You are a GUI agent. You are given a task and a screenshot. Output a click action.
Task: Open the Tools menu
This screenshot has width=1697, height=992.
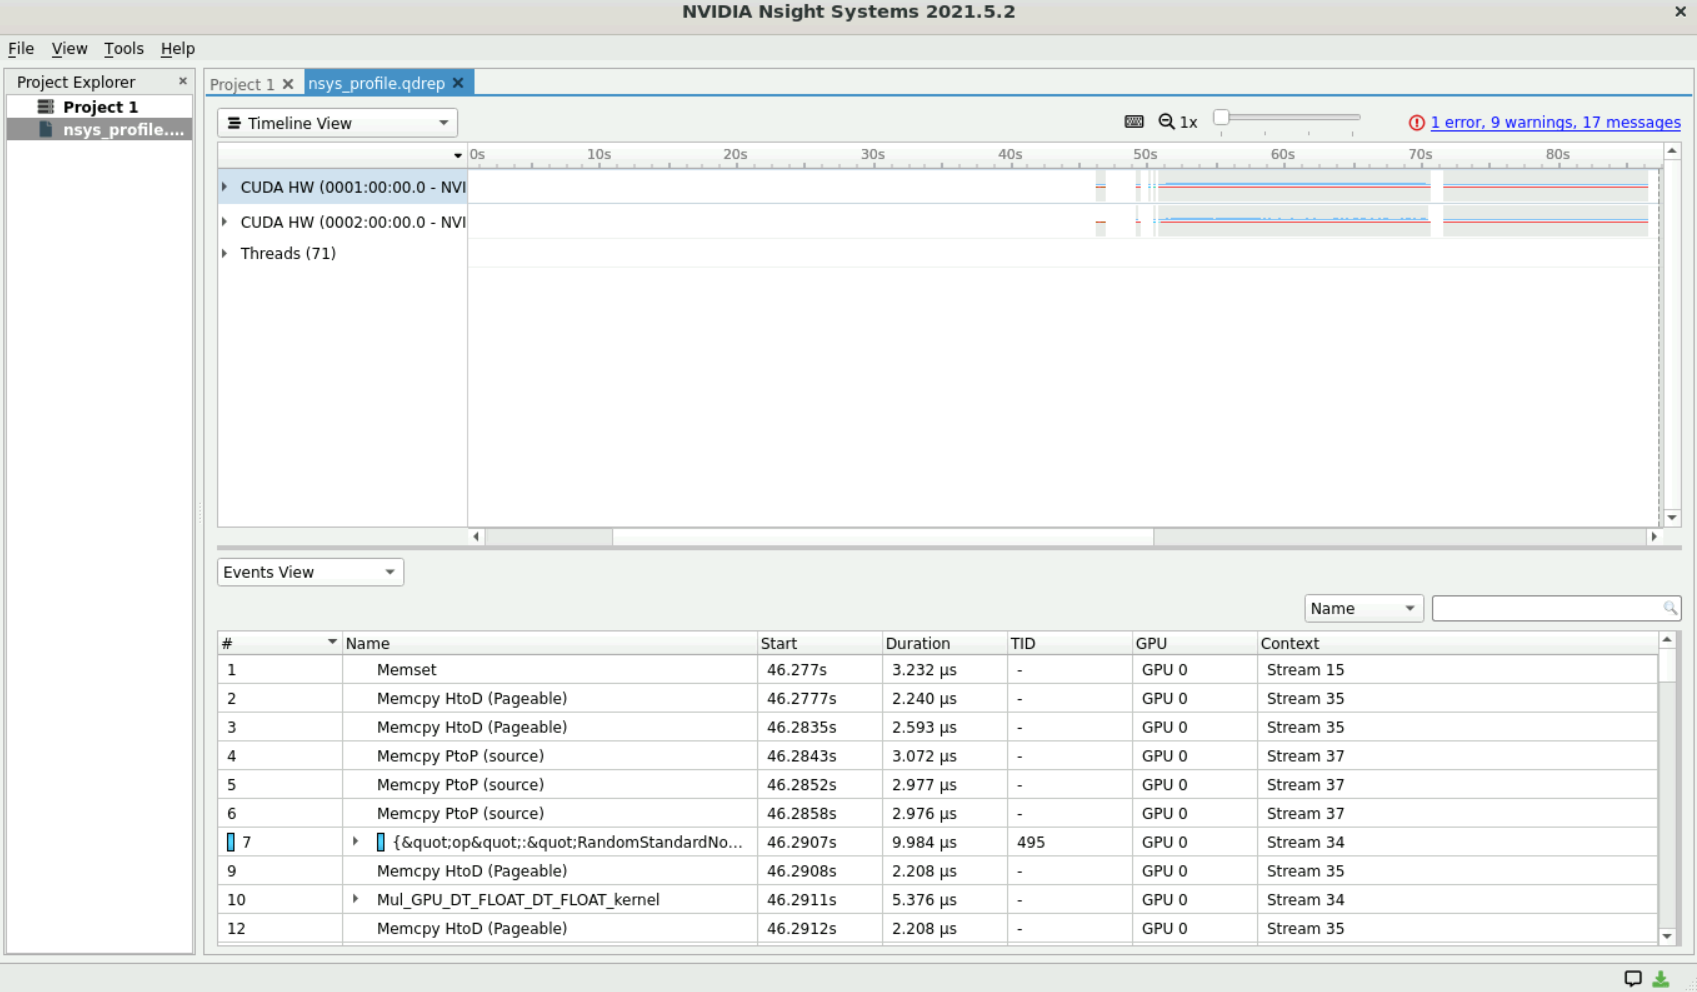click(x=124, y=48)
